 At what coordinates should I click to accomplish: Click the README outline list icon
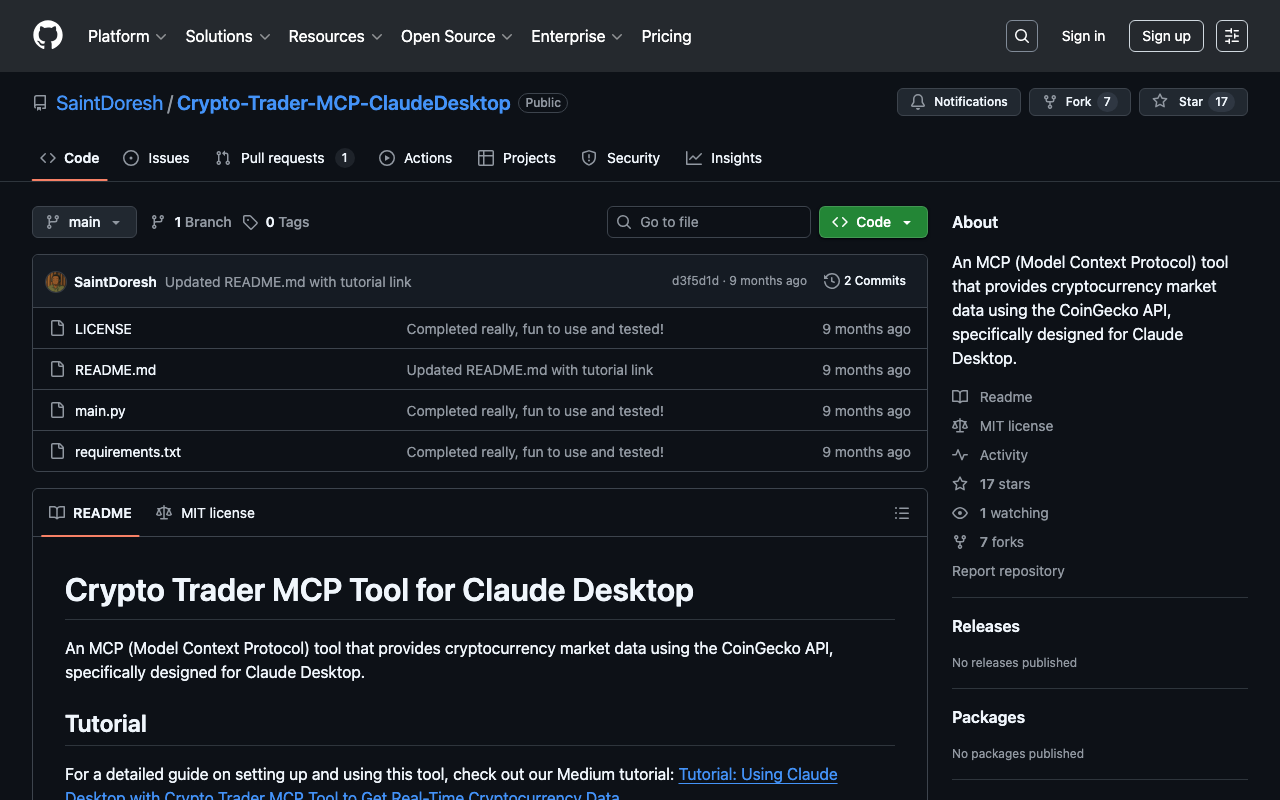[x=901, y=513]
